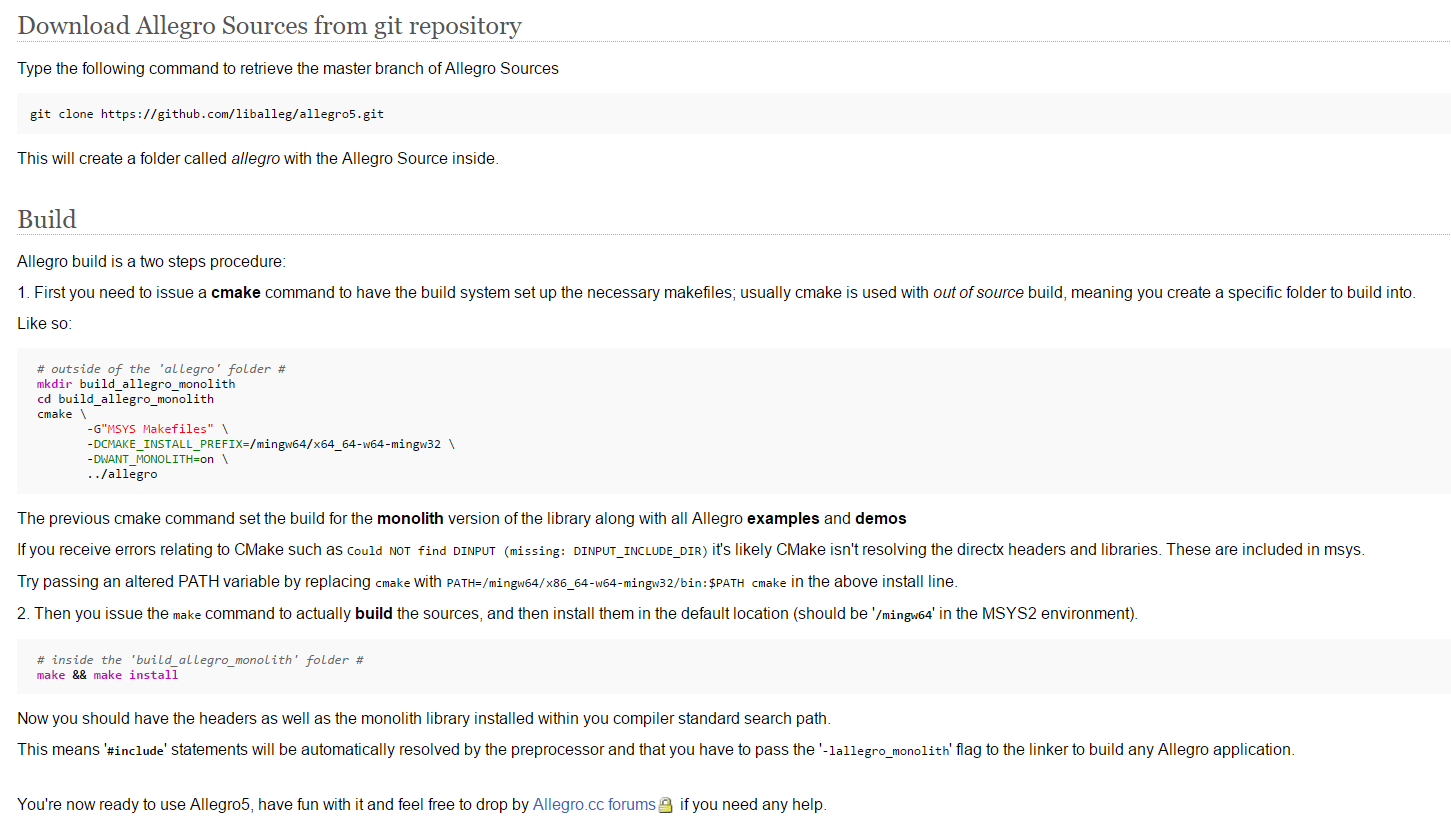Click the git clone command line

(207, 114)
